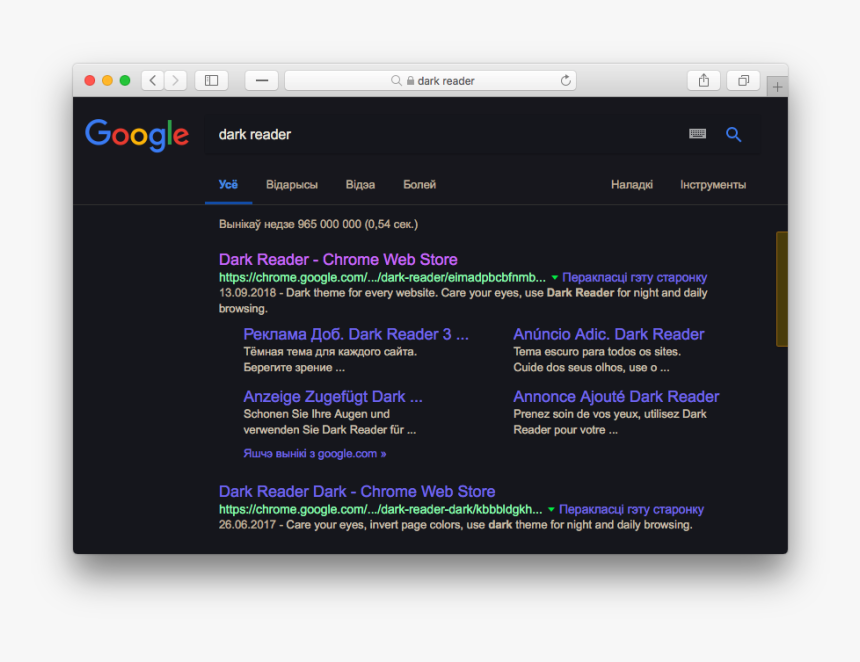Open 'Dark Reader Dark - Chrome Web Store' result

tap(357, 491)
